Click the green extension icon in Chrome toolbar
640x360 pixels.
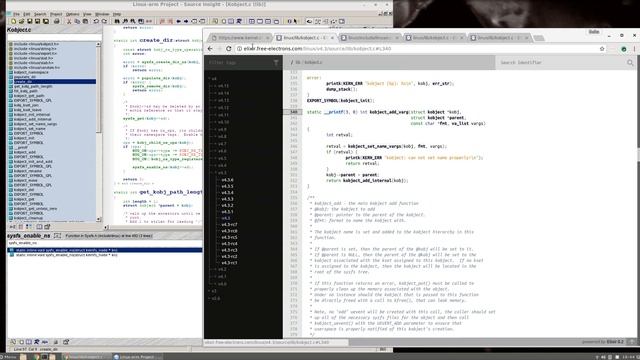tap(624, 49)
